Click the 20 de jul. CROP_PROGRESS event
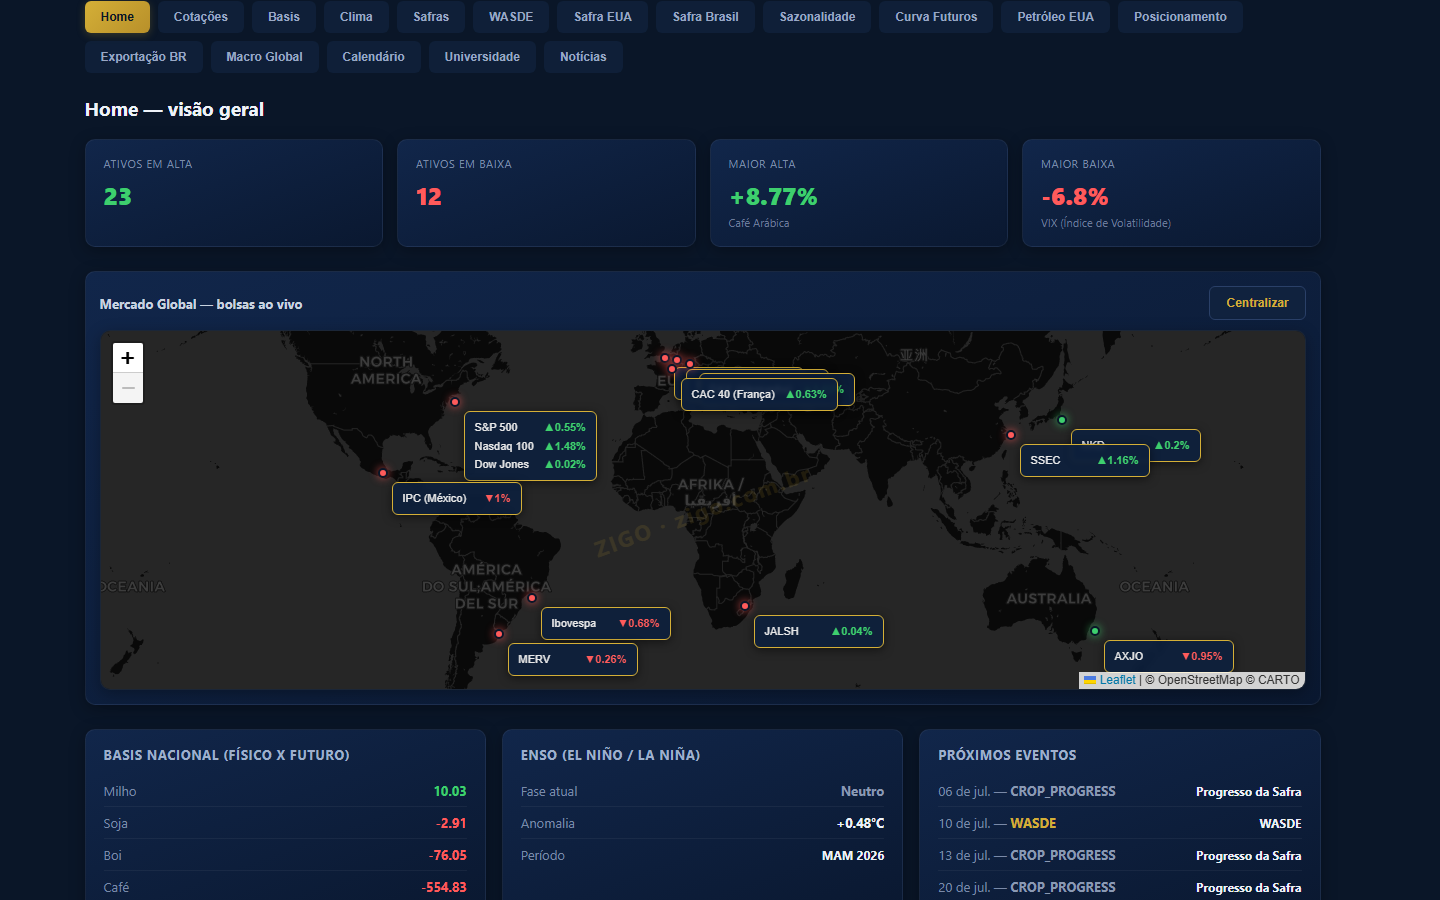 (1120, 887)
